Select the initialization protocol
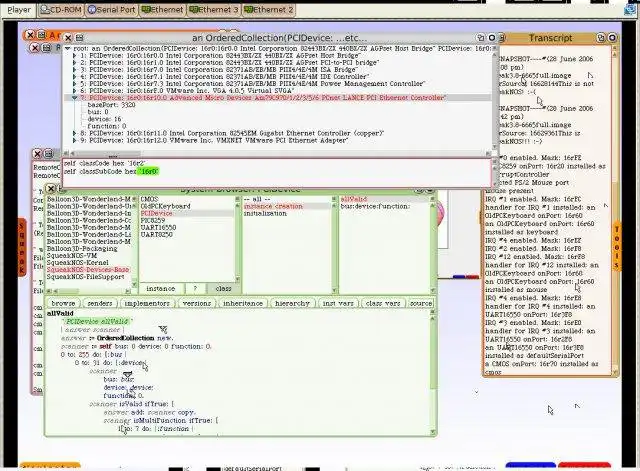640x471 pixels. tap(265, 213)
